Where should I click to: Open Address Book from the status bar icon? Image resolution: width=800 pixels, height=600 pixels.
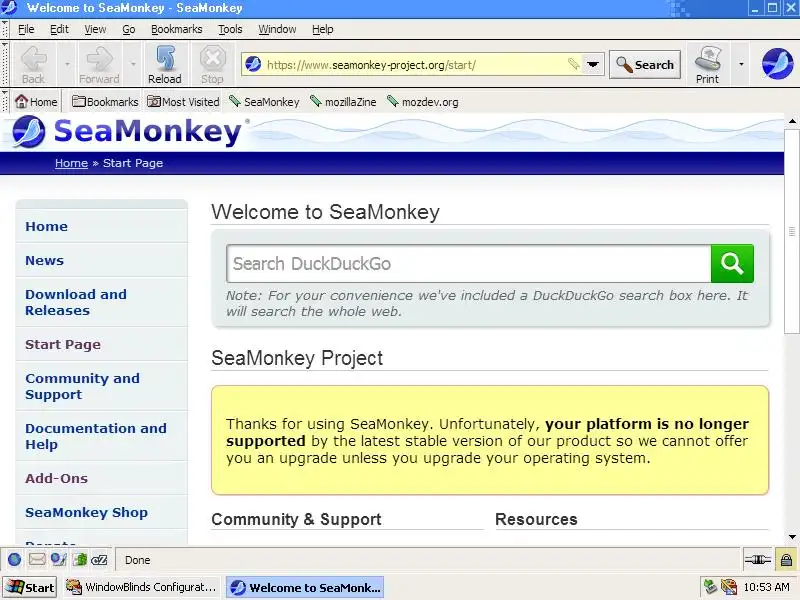coord(80,560)
